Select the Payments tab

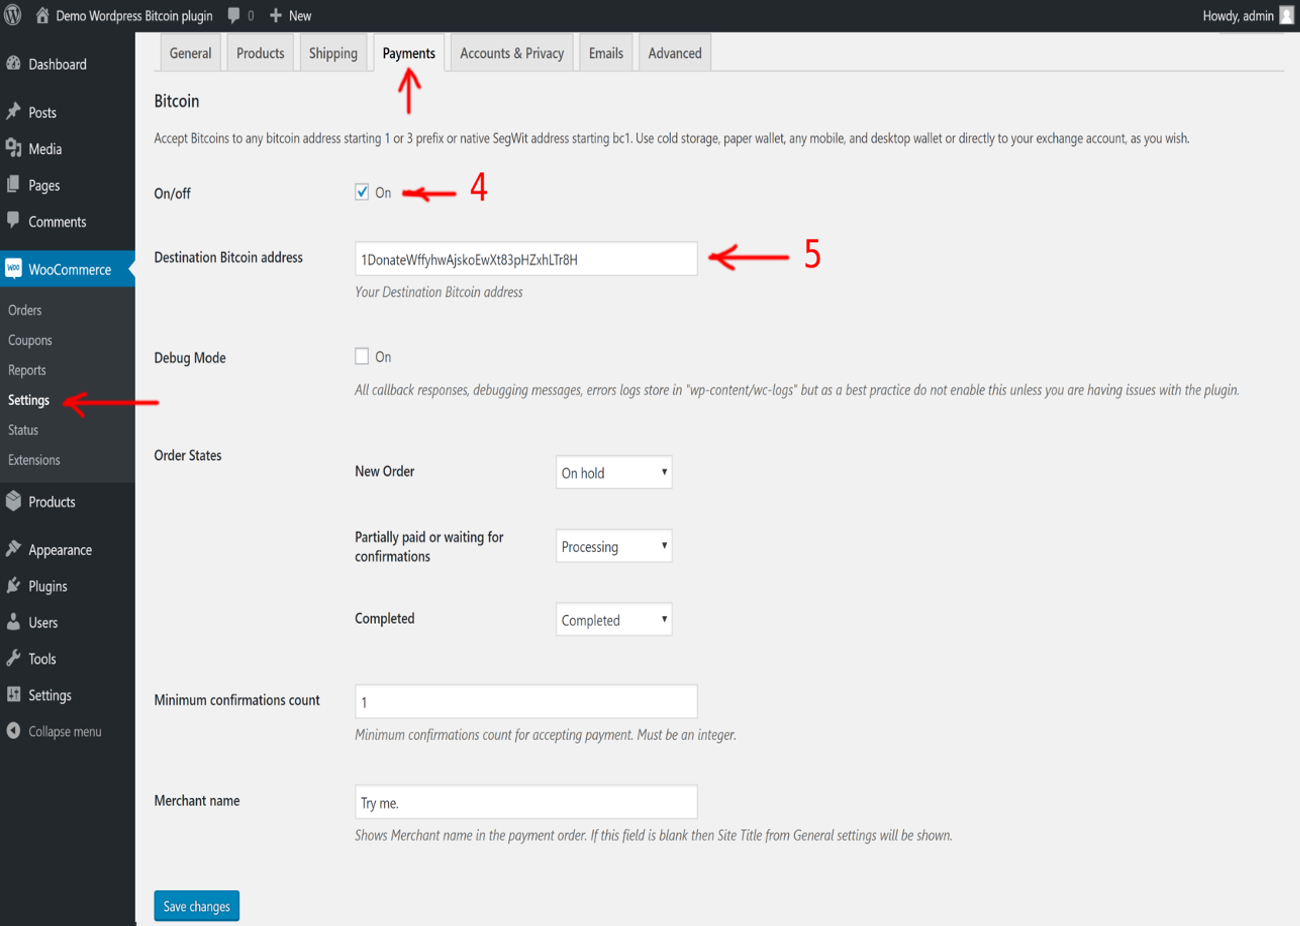[x=409, y=53]
